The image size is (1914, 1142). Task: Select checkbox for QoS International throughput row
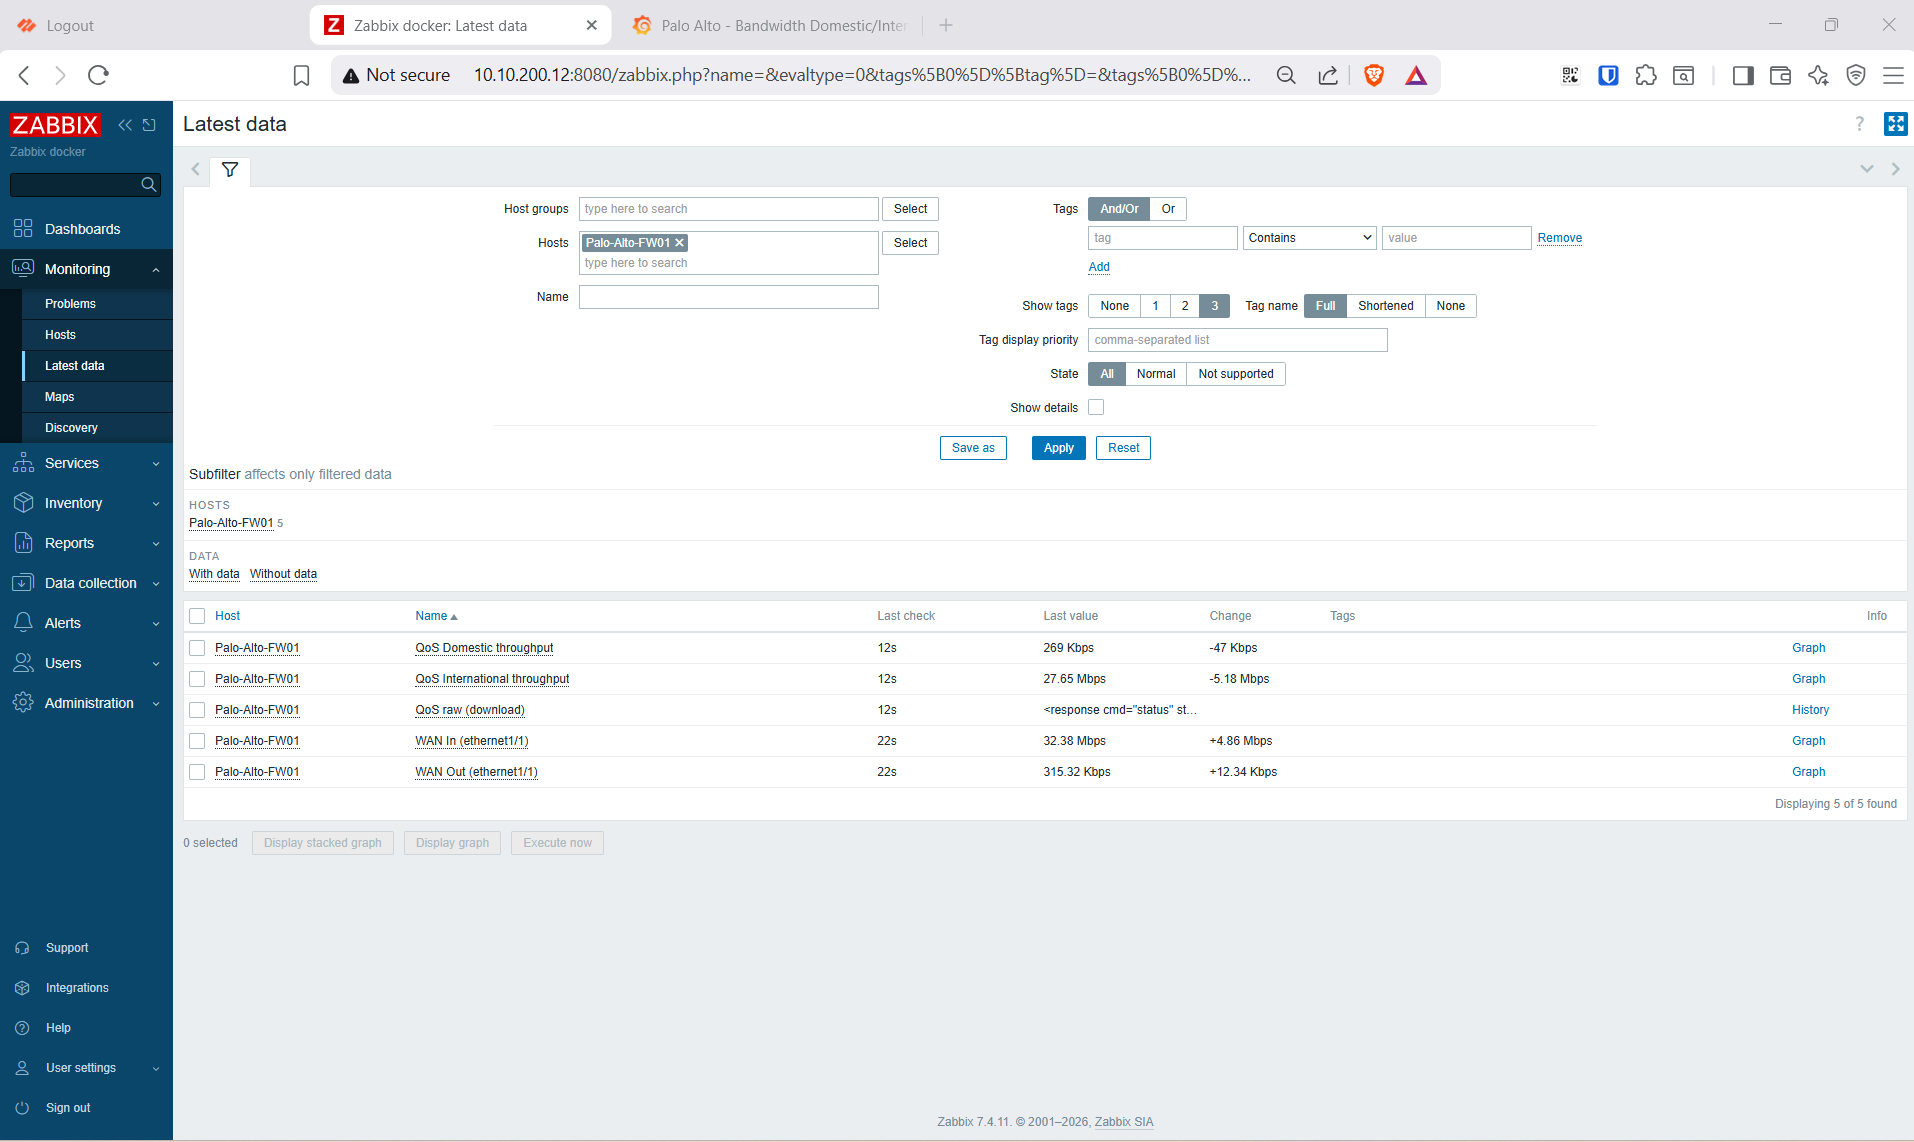(x=197, y=679)
